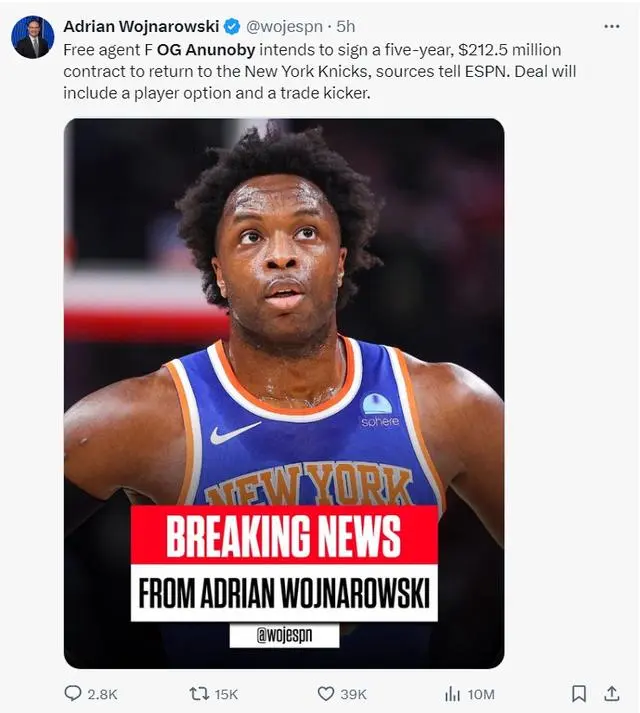The width and height of the screenshot is (640, 713).
Task: Open Adrian Wojnarowski's profile avatar
Action: point(32,37)
